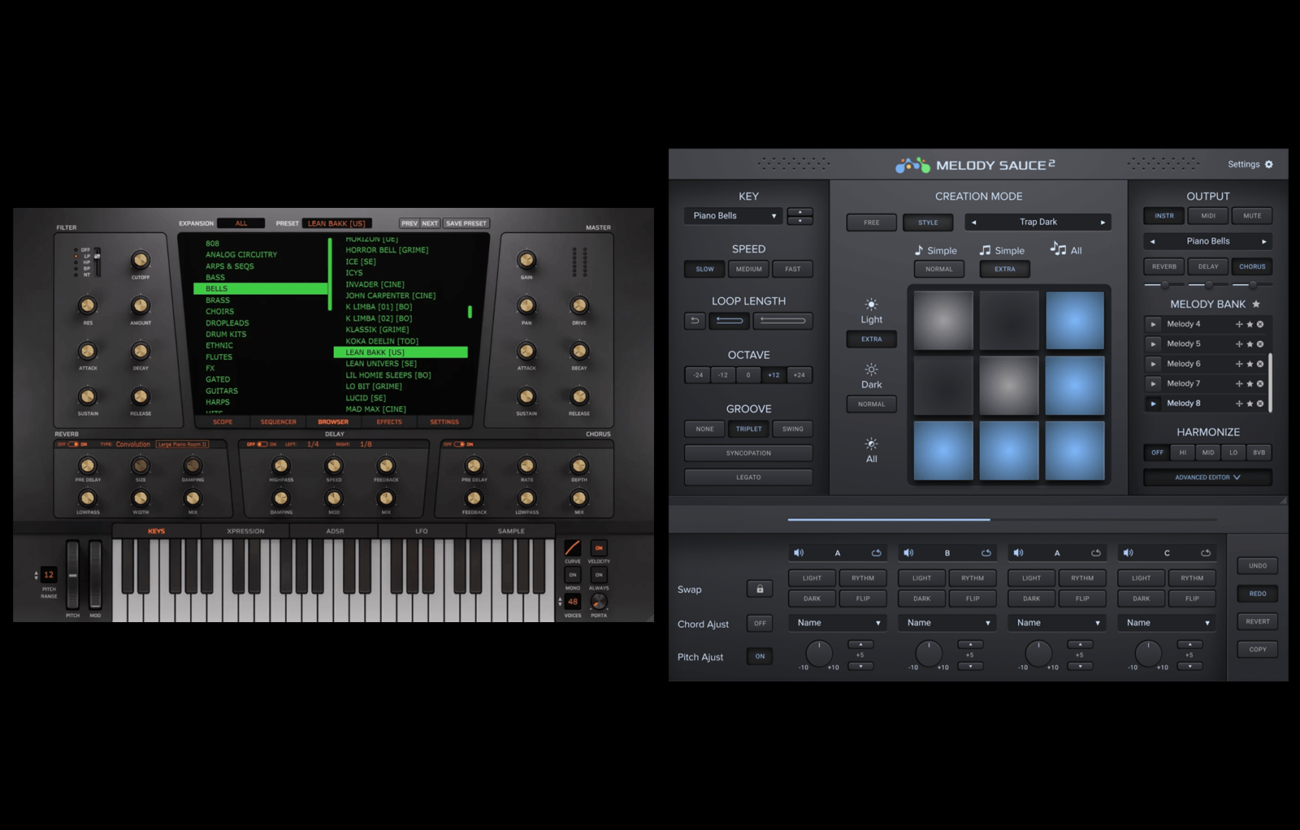Screen dimensions: 1300x830
Task: Open the Piano Bells key dropdown
Action: click(x=732, y=216)
